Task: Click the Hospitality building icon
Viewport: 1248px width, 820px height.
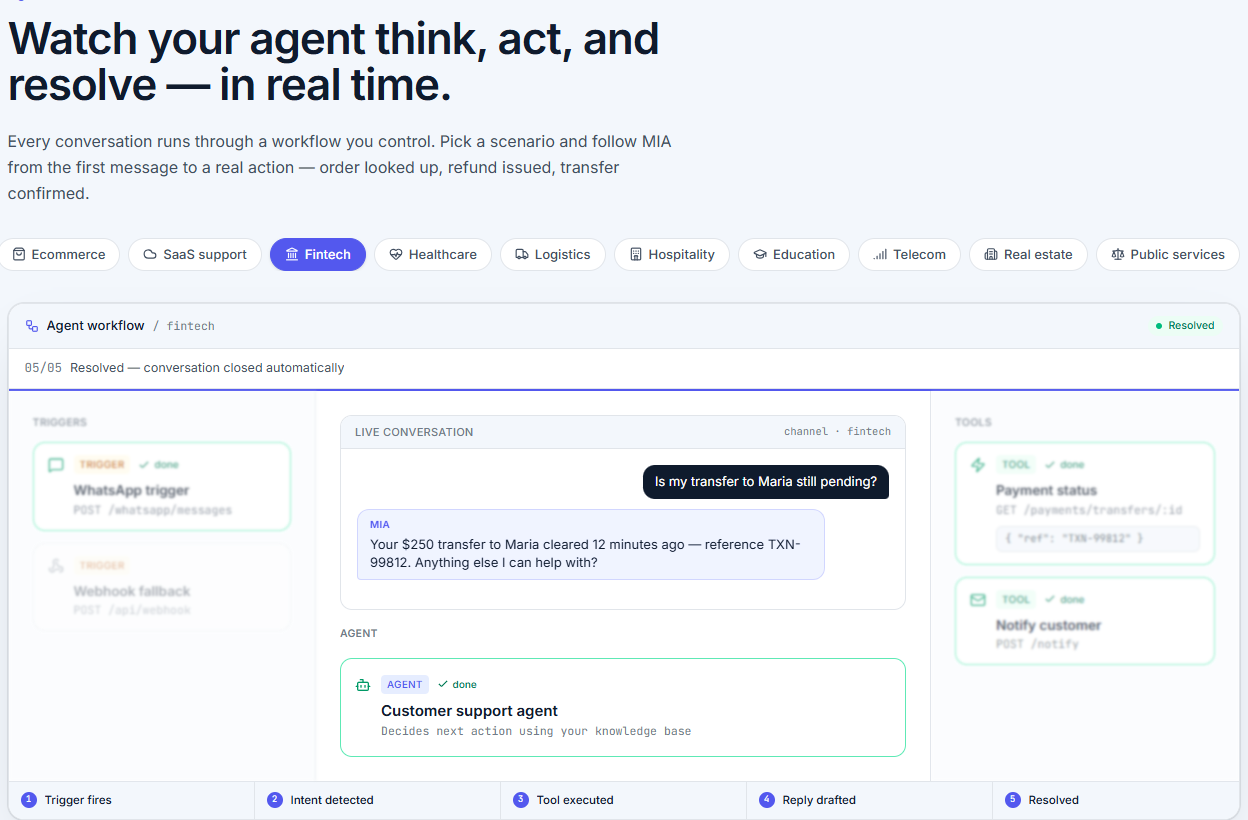Action: (636, 254)
